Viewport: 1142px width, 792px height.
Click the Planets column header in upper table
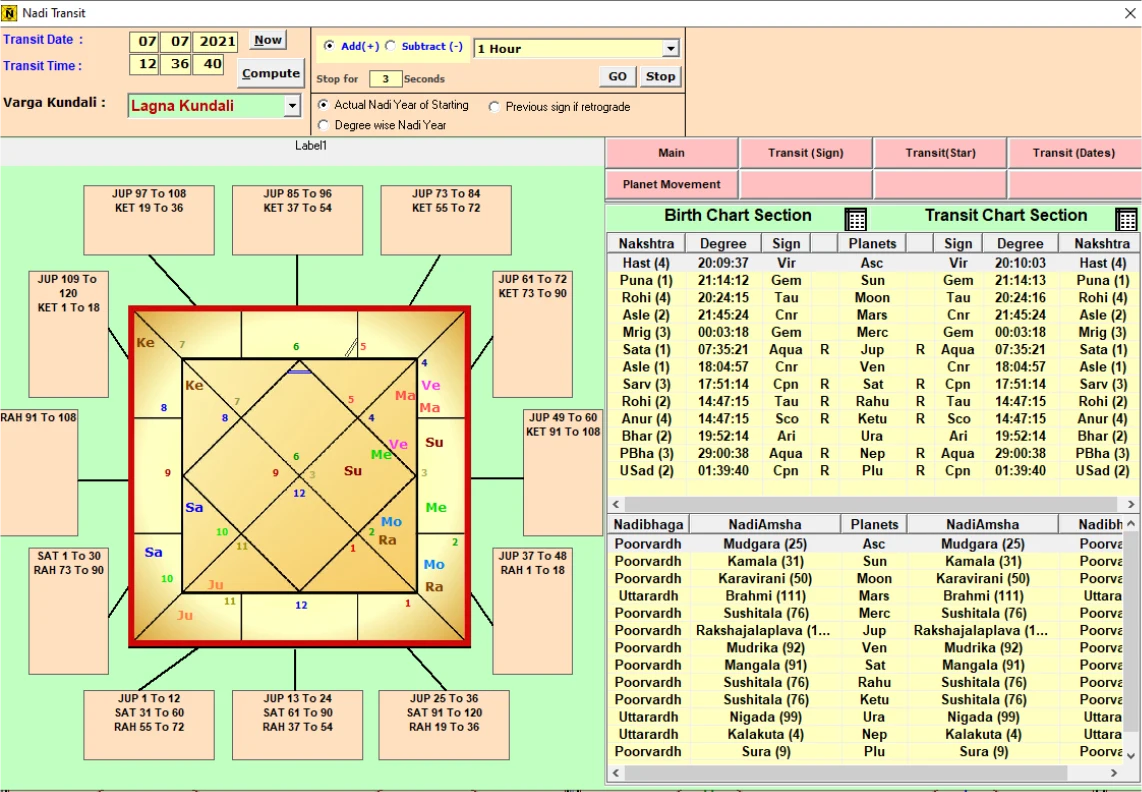point(872,243)
